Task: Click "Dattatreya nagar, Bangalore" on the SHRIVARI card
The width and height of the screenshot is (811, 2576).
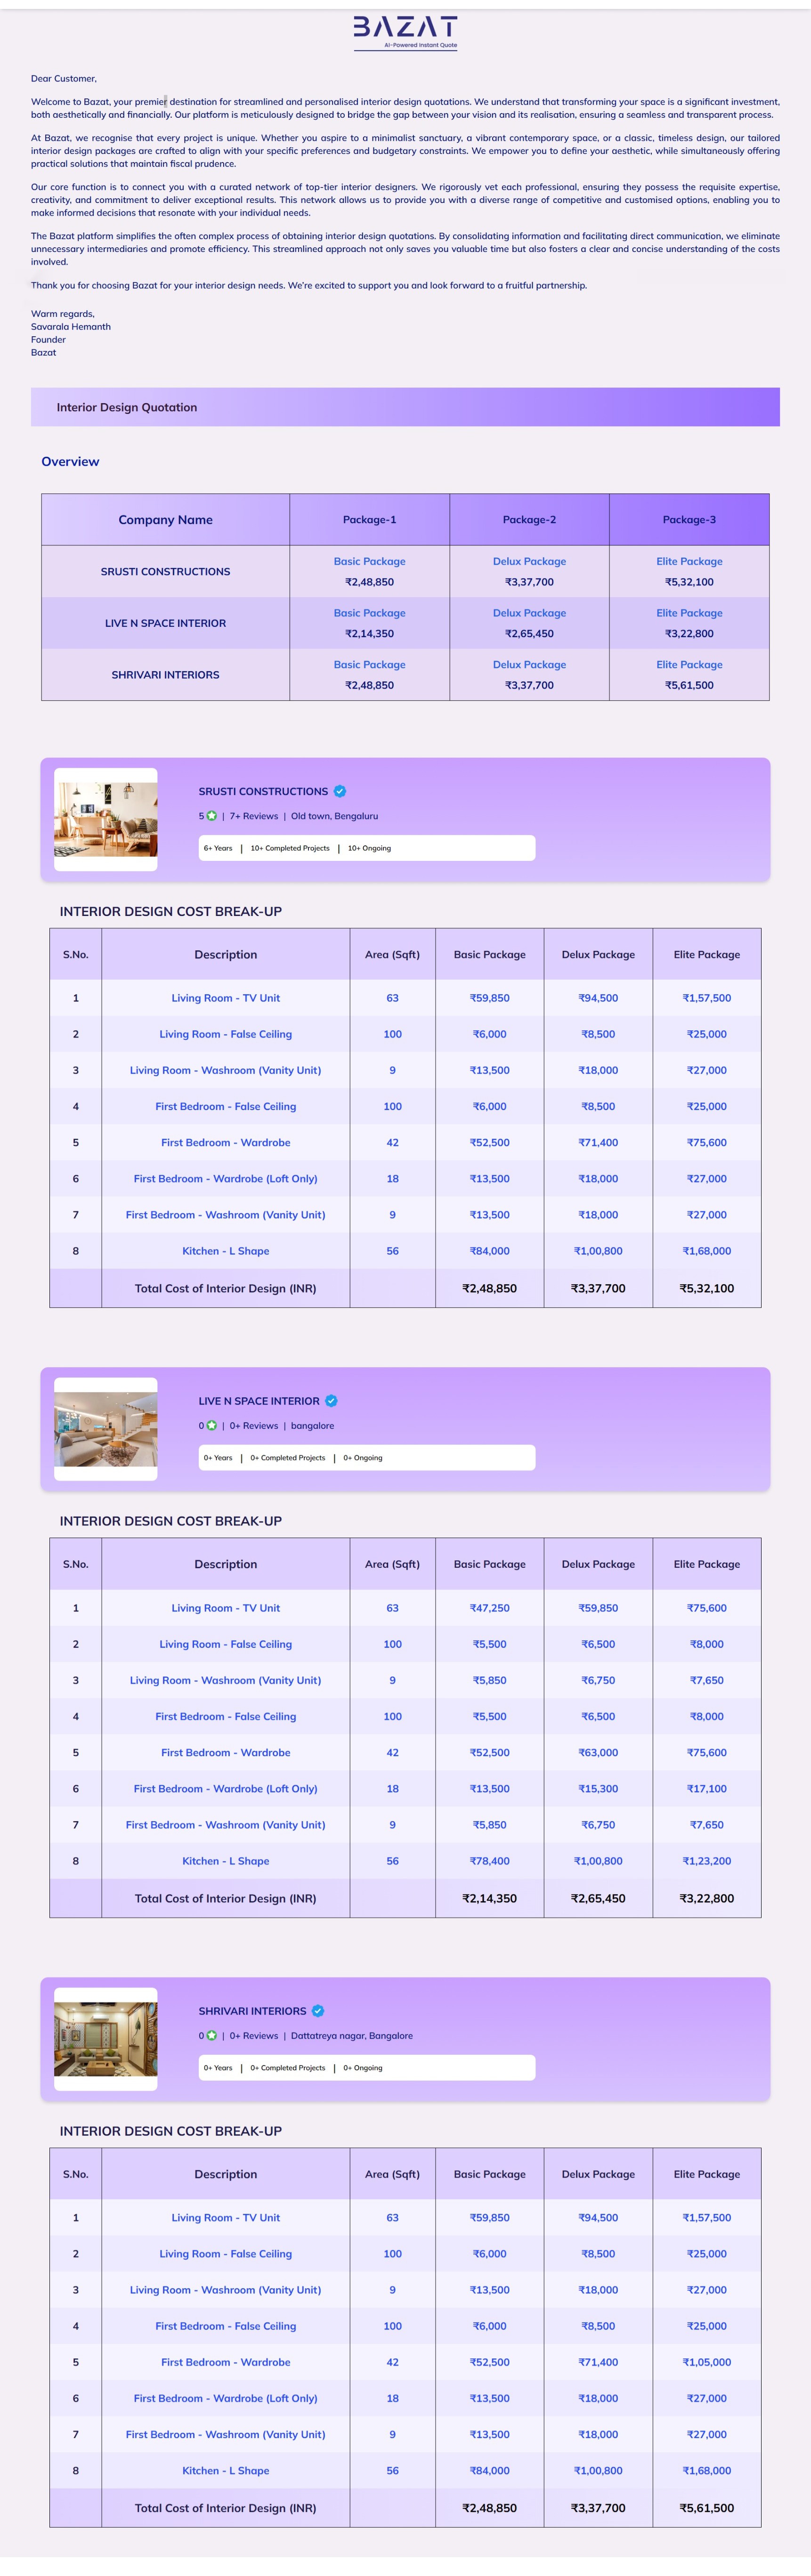Action: [x=352, y=2036]
